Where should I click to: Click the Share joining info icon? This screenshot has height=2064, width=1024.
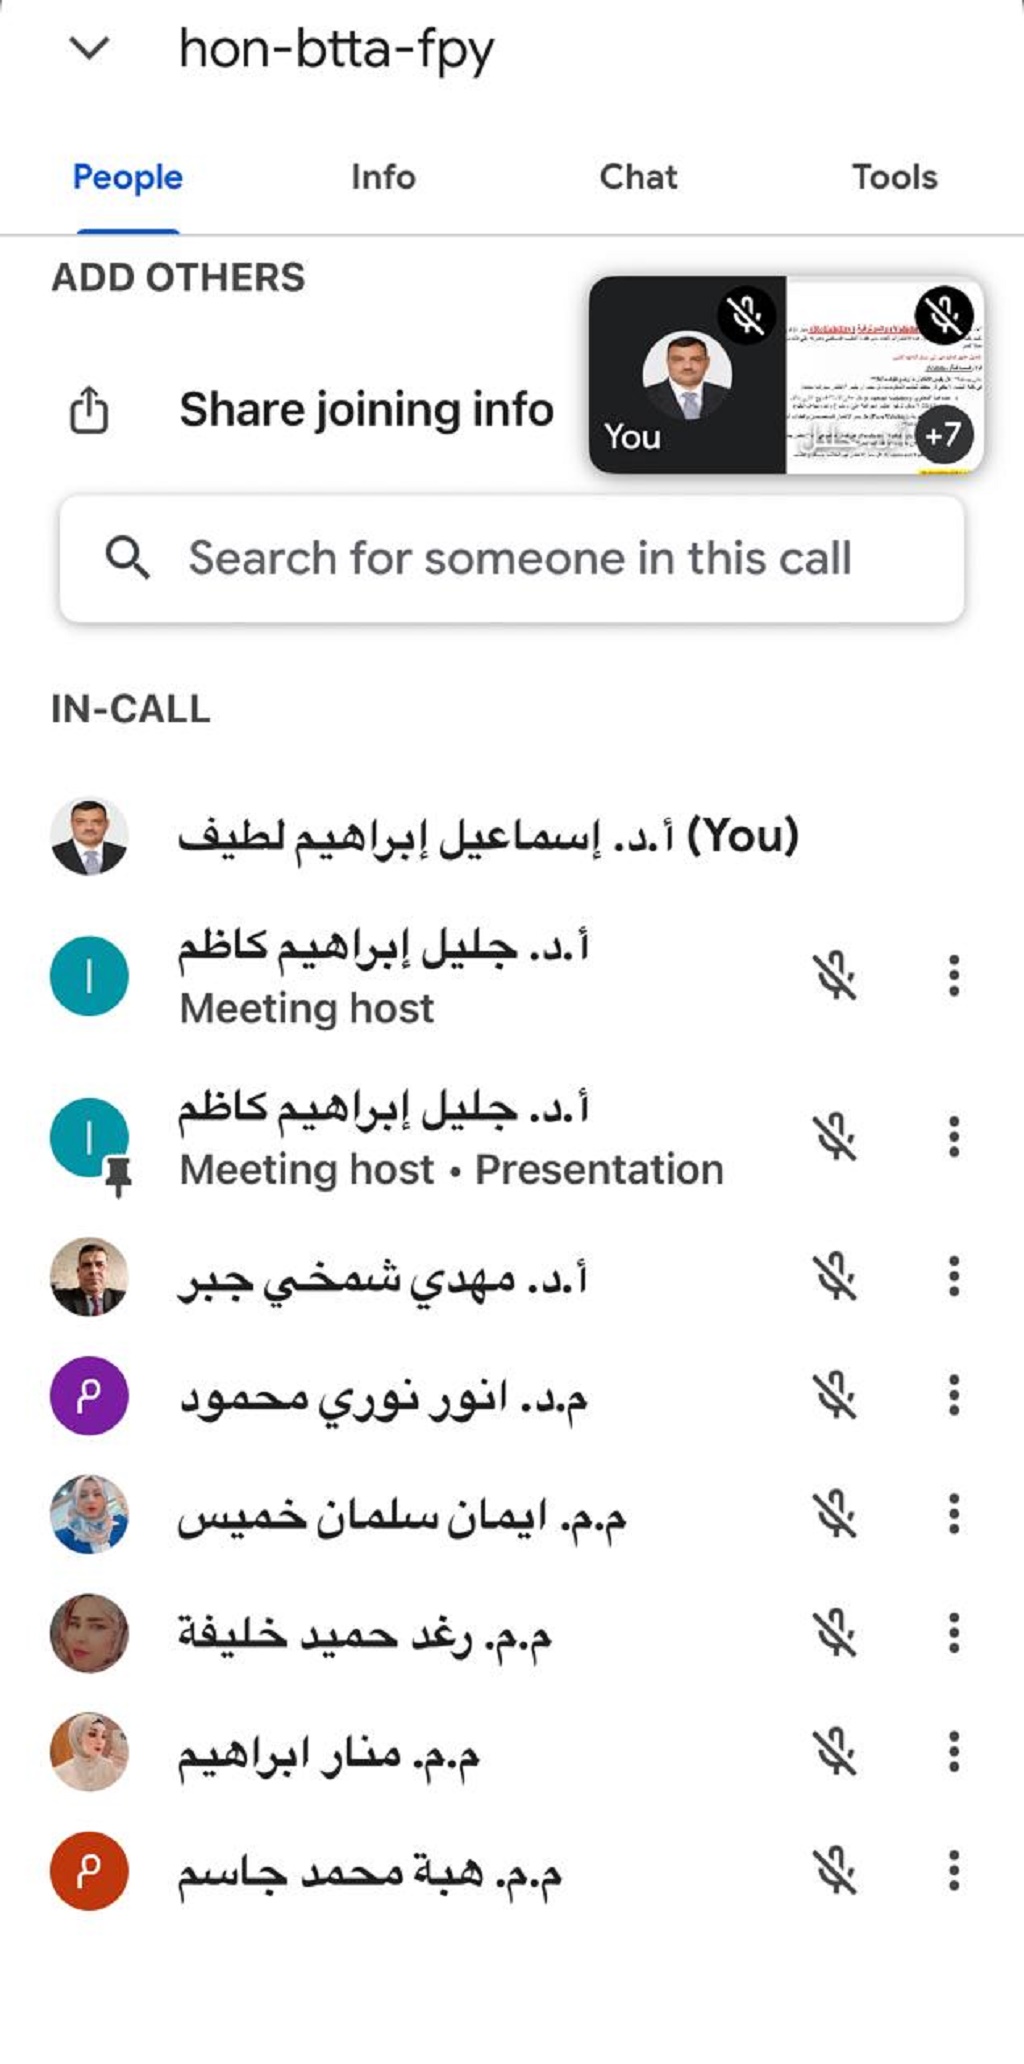(x=89, y=410)
